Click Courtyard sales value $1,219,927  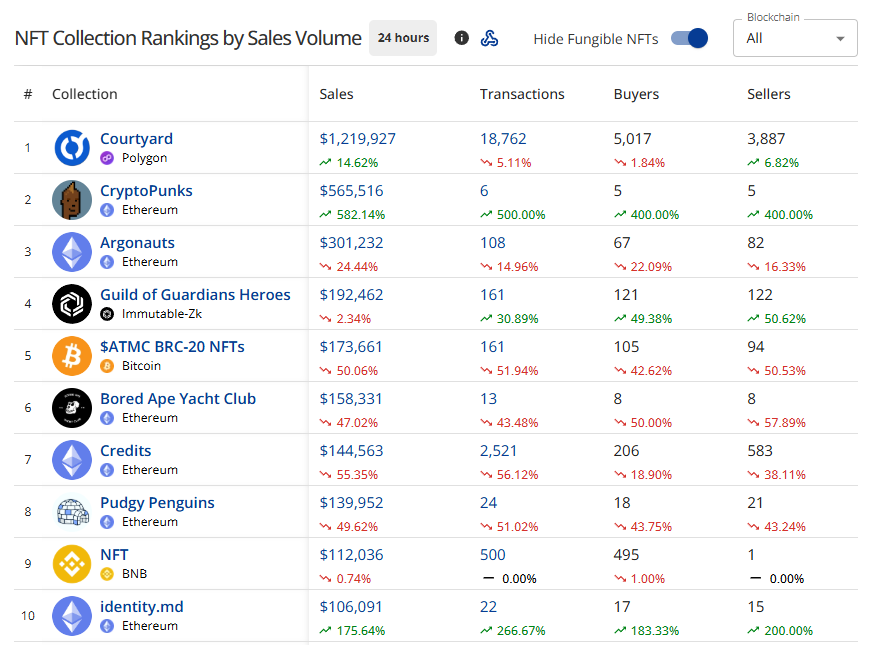pyautogui.click(x=358, y=138)
